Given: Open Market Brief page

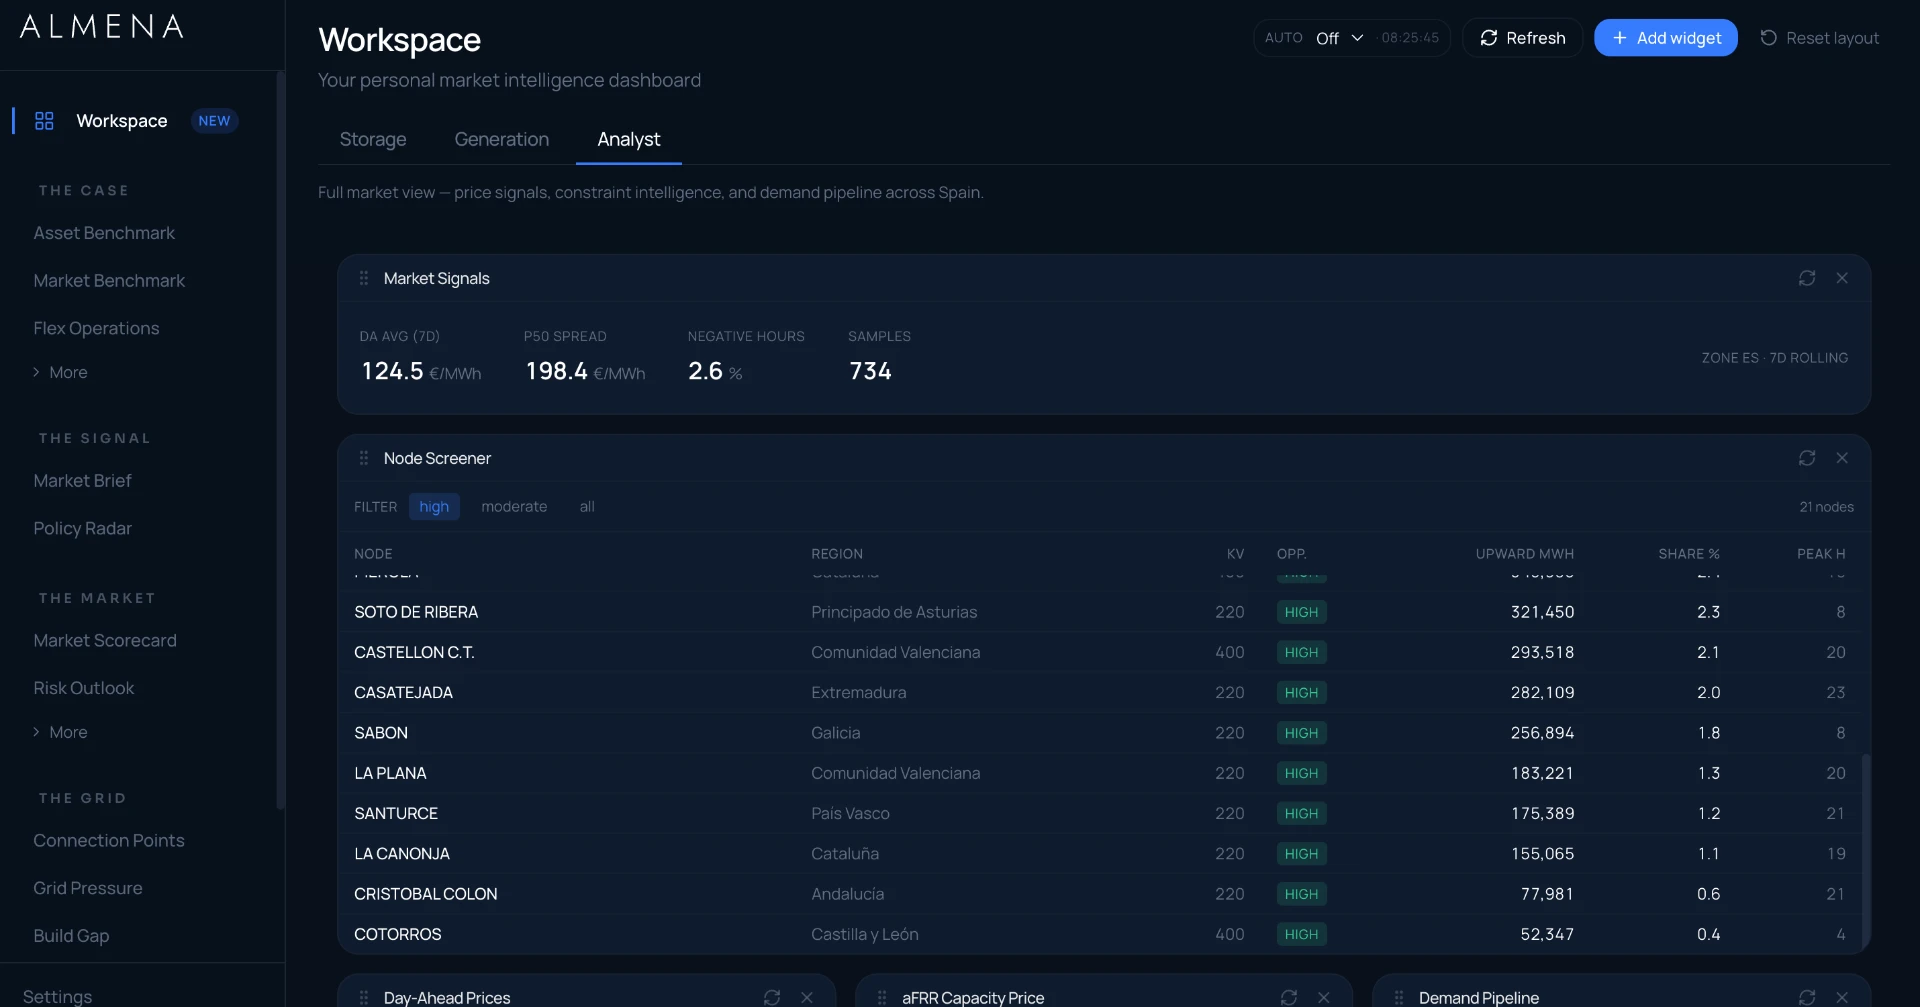Looking at the screenshot, I should pos(82,481).
